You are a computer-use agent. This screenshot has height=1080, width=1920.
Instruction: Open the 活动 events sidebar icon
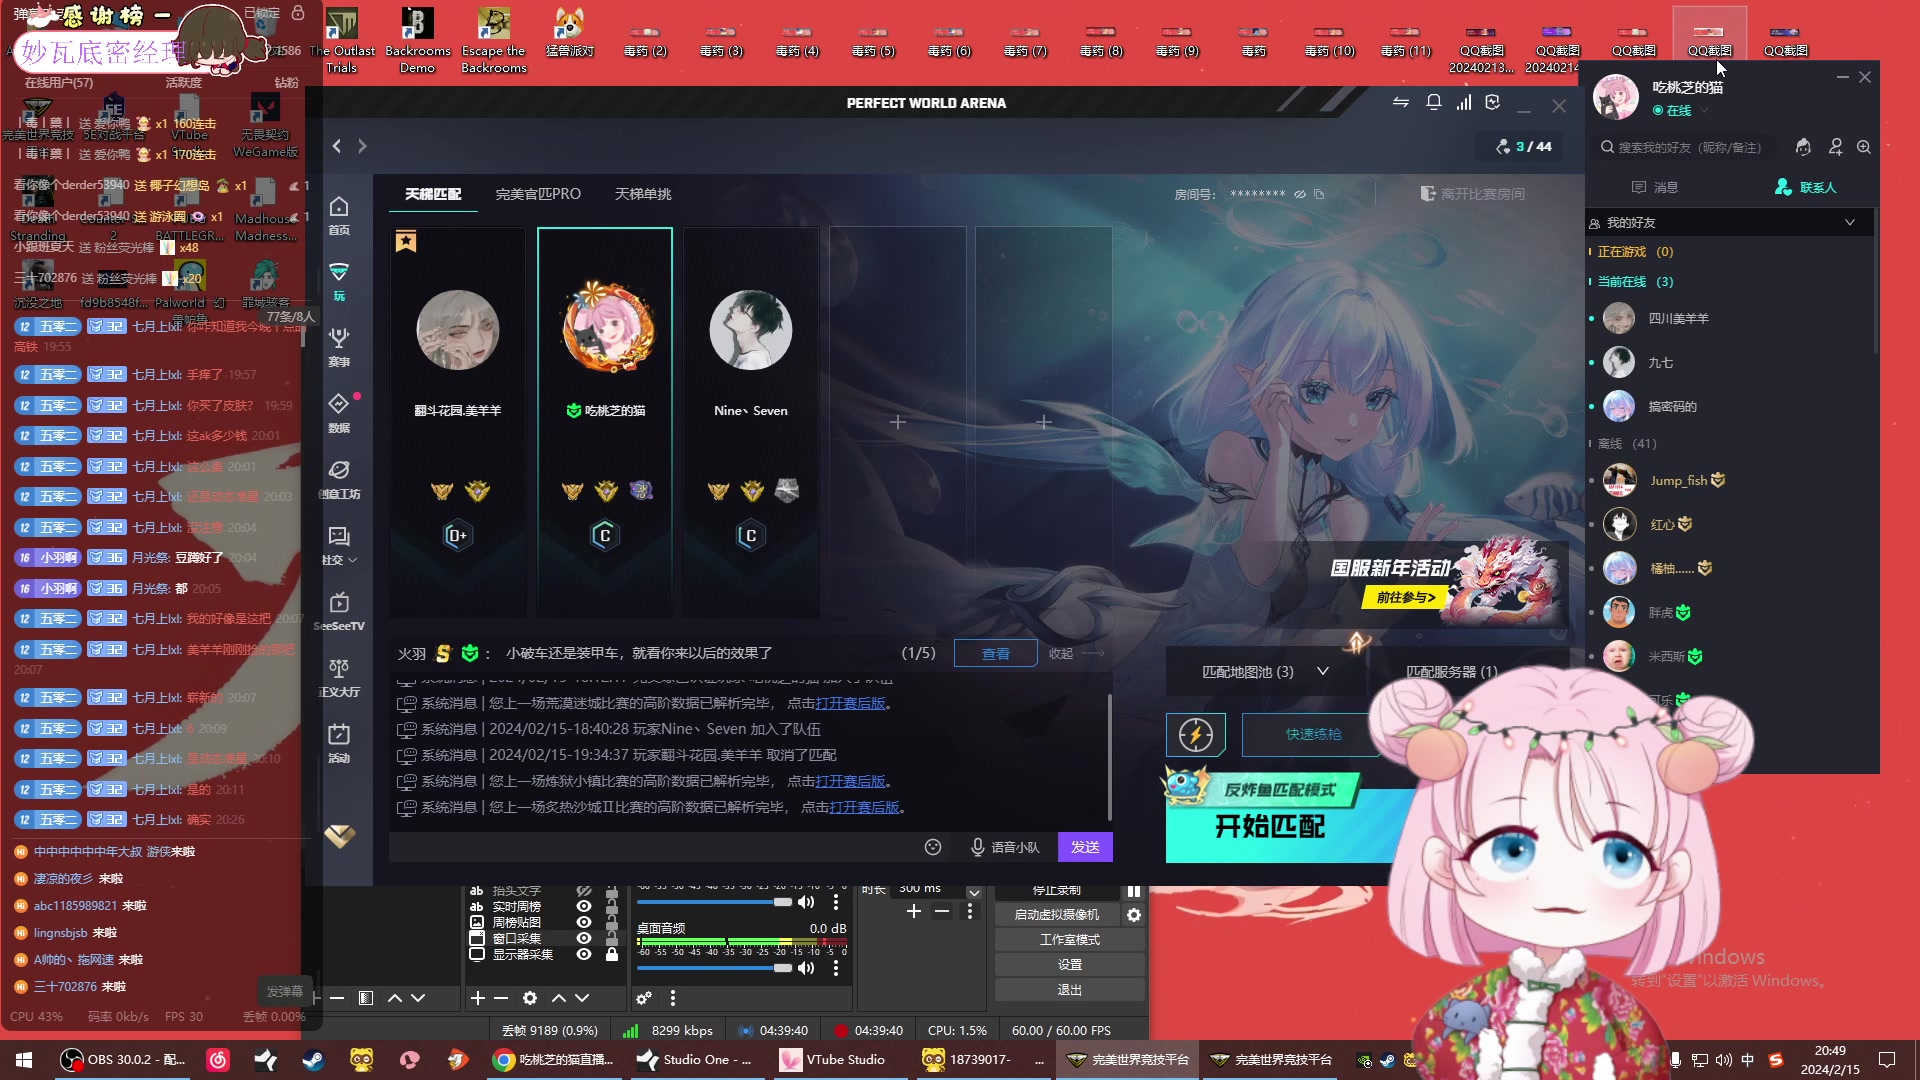[x=339, y=742]
